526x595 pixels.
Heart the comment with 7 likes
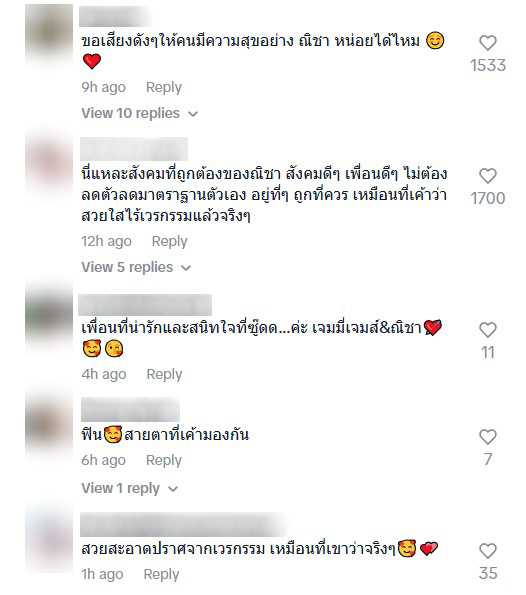(488, 437)
